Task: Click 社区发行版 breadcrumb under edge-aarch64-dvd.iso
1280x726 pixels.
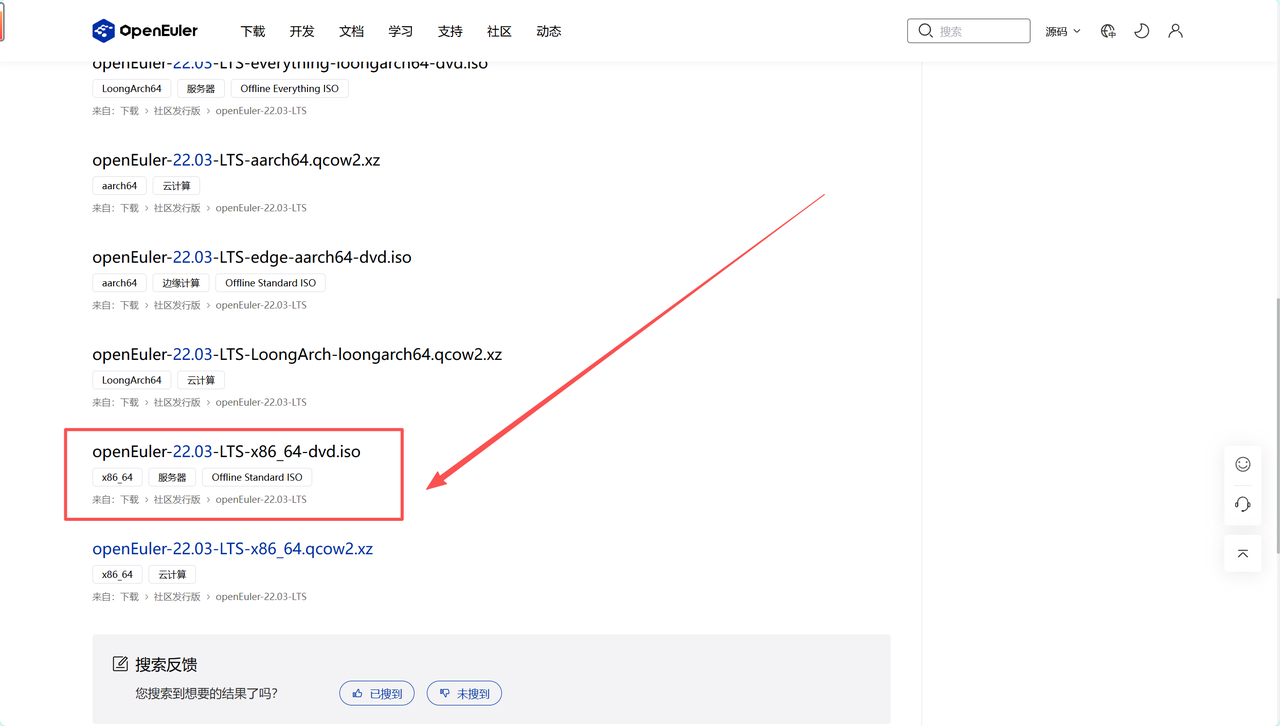Action: point(177,305)
